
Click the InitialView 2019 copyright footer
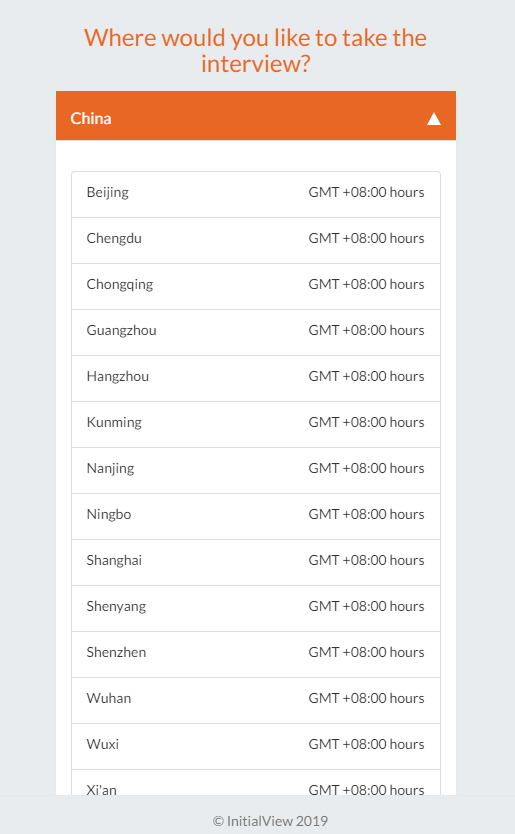tap(270, 821)
